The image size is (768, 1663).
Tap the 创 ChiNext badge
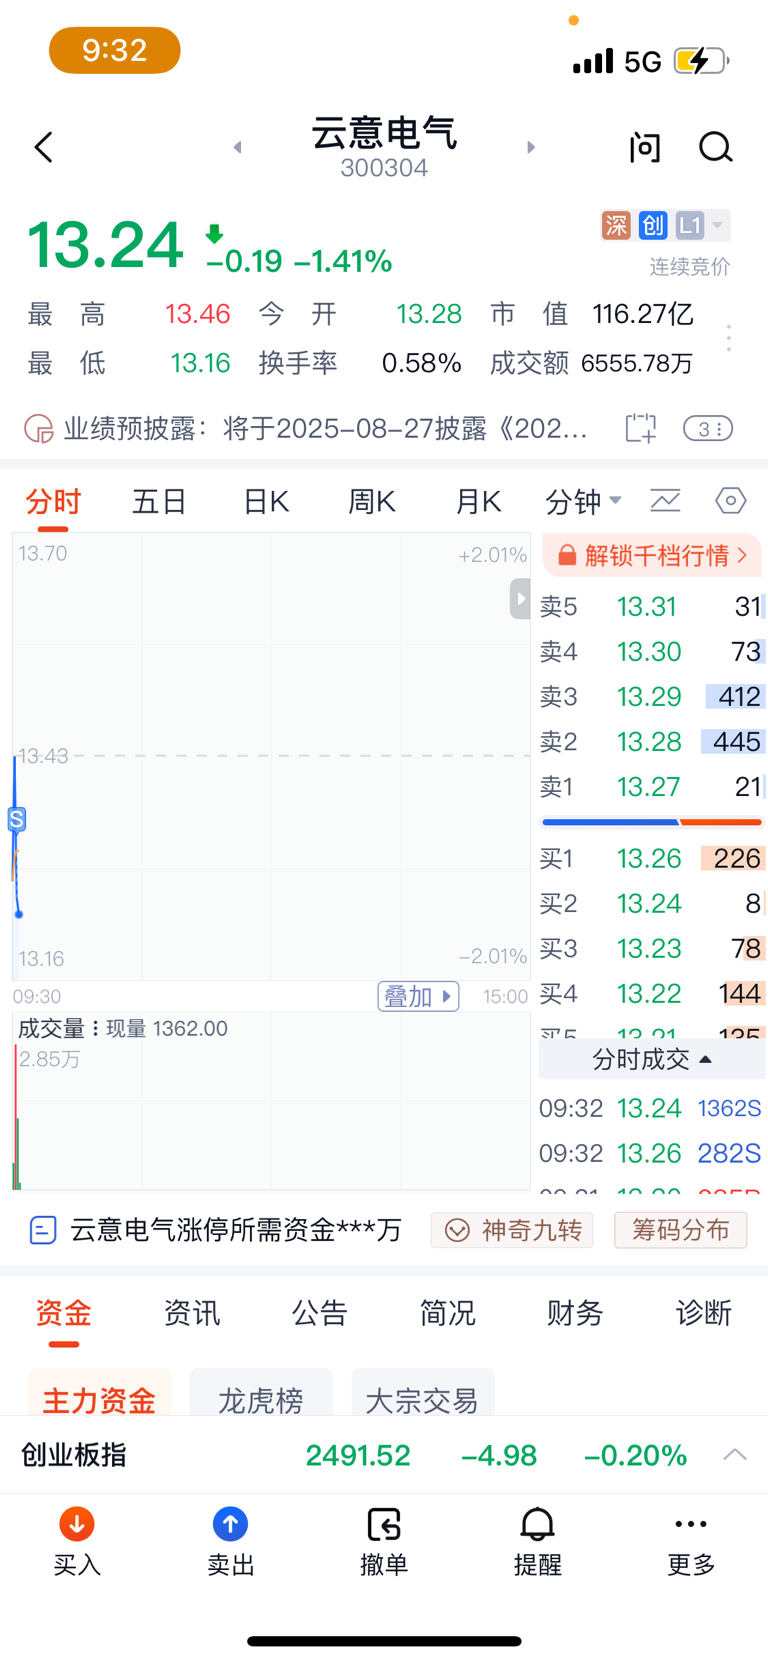tap(653, 225)
